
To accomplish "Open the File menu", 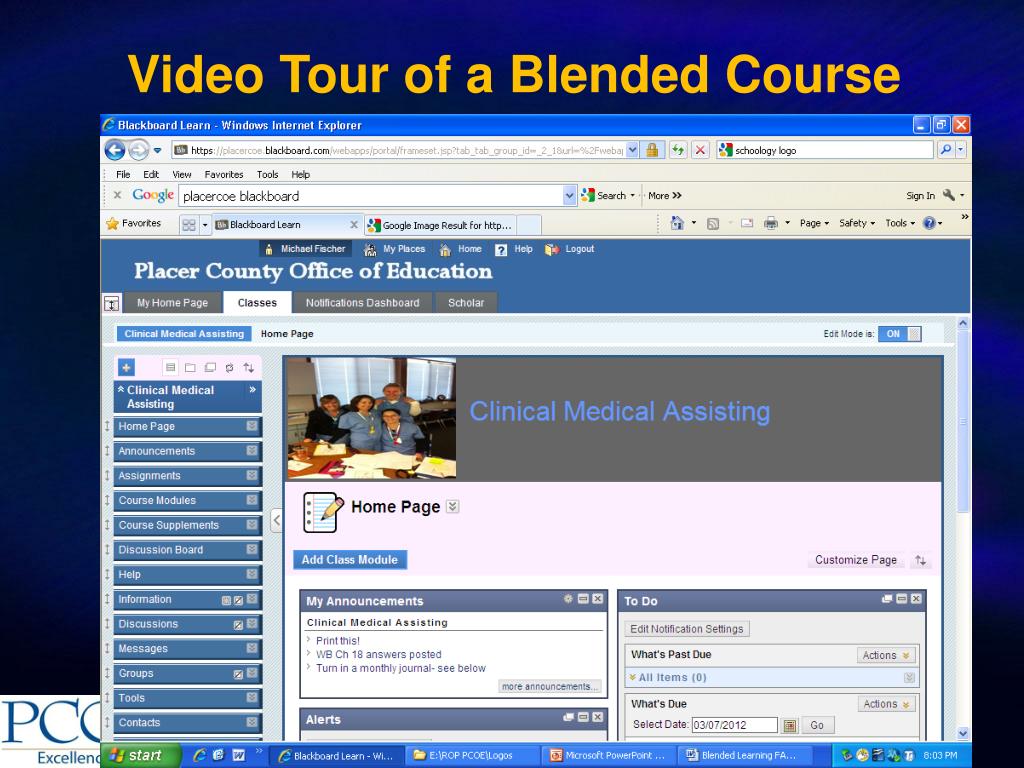I will [123, 174].
